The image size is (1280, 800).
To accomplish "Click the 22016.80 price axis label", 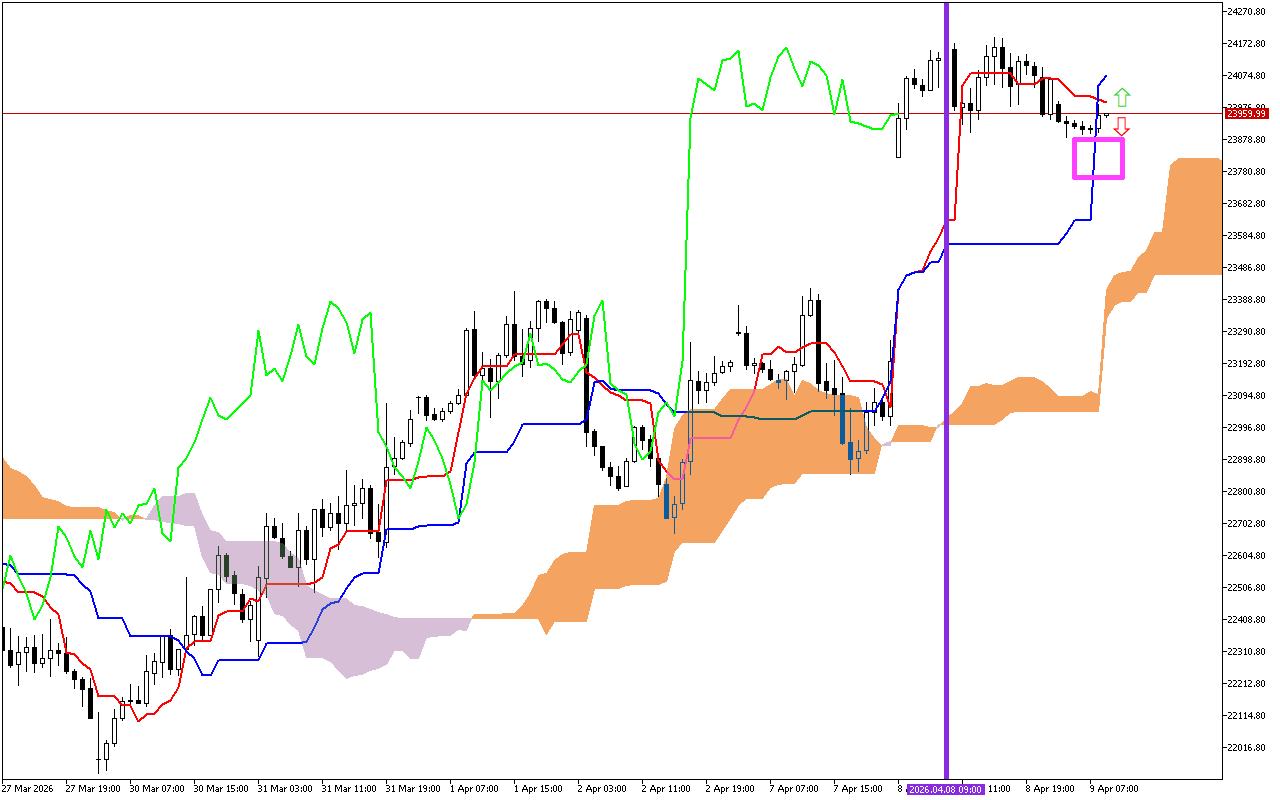I will pyautogui.click(x=1247, y=748).
